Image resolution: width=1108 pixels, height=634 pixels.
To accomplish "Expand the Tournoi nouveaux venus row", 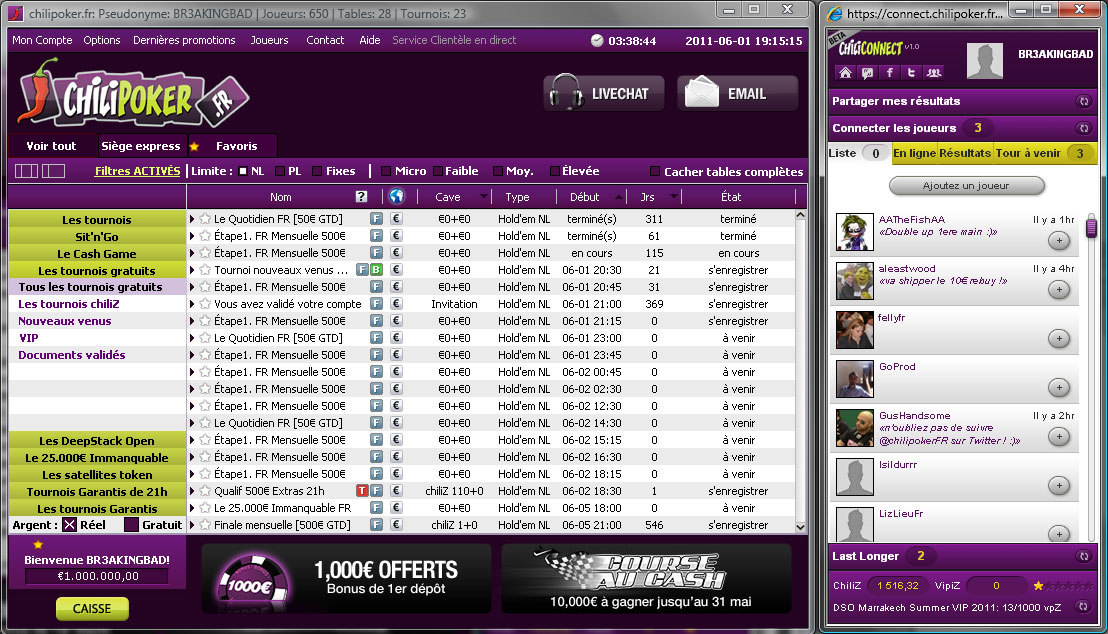I will click(192, 270).
